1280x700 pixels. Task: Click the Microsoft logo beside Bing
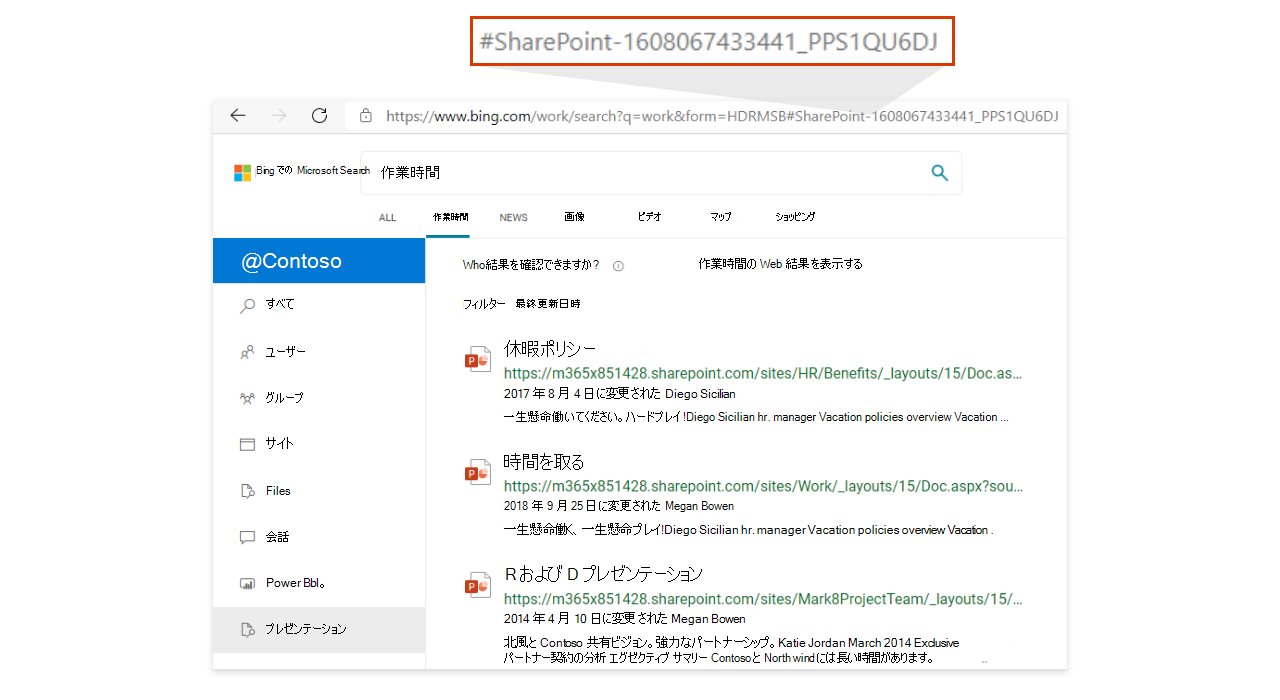[242, 172]
